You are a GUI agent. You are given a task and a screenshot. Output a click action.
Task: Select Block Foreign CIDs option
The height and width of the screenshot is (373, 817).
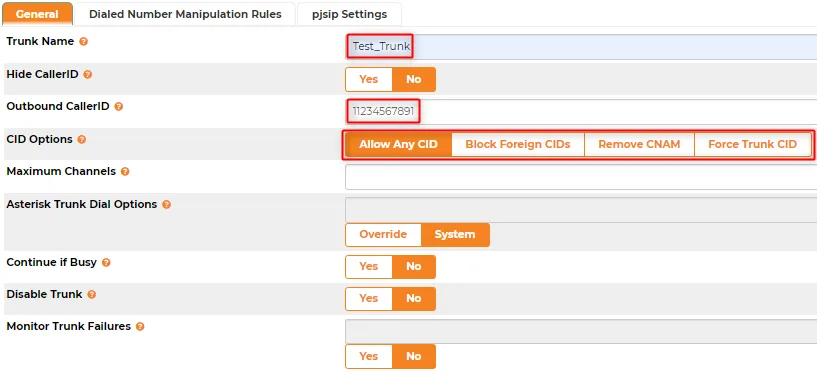pyautogui.click(x=518, y=144)
